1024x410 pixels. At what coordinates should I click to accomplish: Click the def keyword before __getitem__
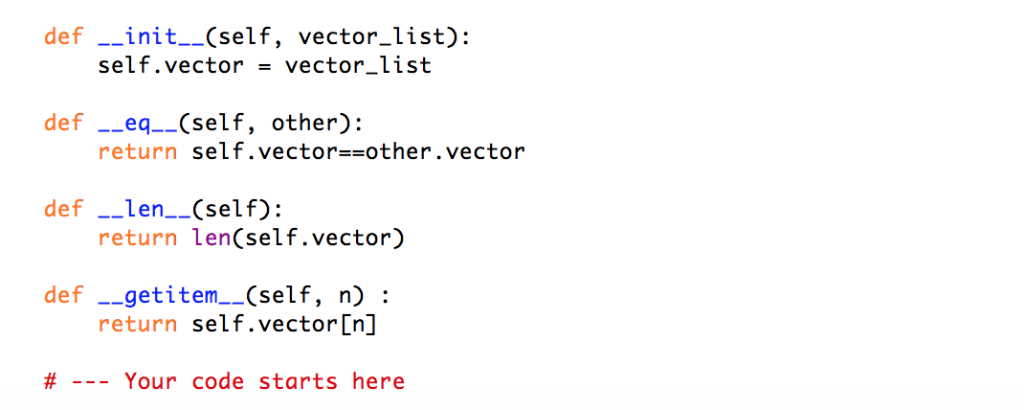click(x=64, y=296)
